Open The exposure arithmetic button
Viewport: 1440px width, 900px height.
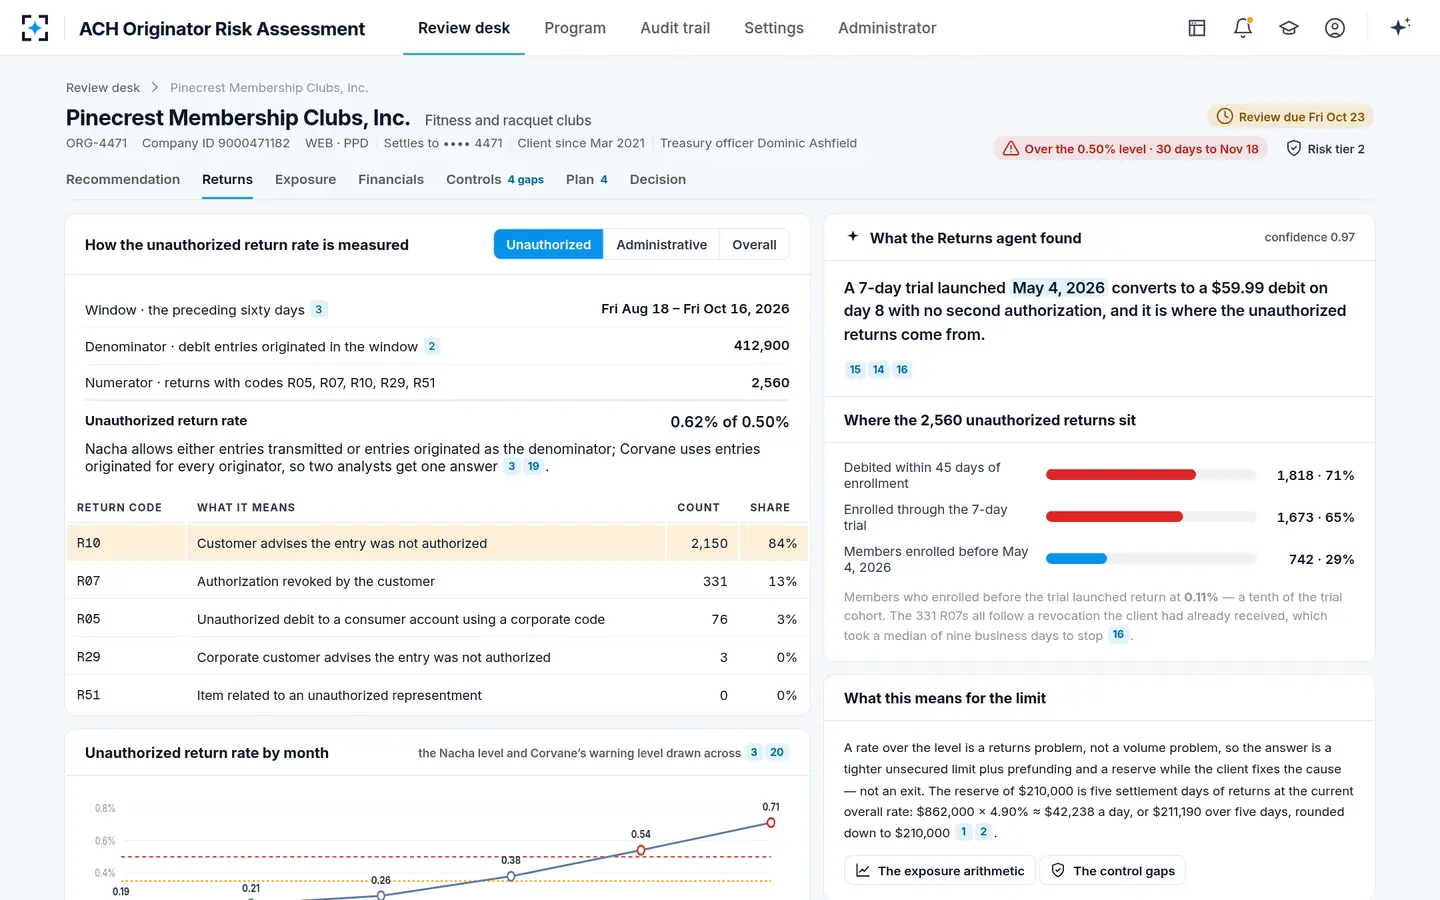tap(940, 871)
